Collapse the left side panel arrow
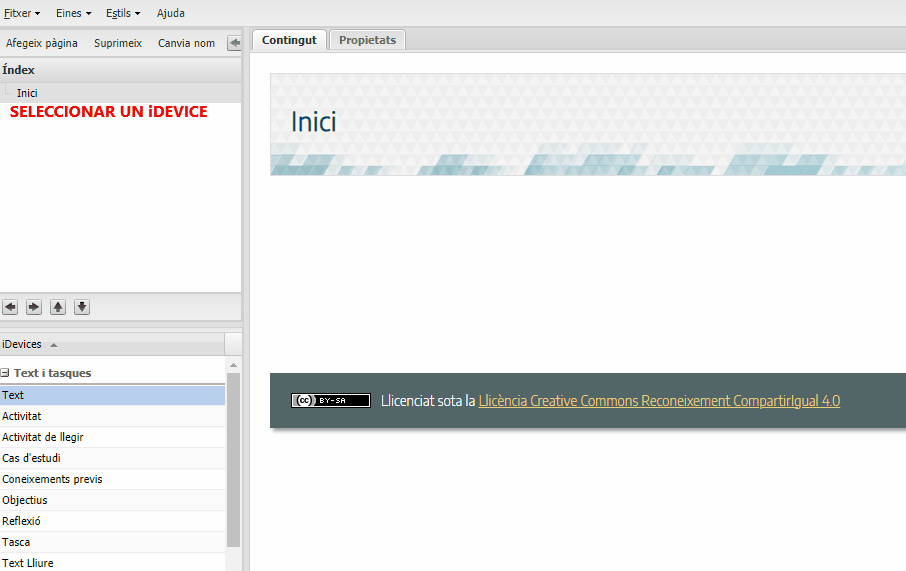This screenshot has width=906, height=571. click(x=235, y=43)
